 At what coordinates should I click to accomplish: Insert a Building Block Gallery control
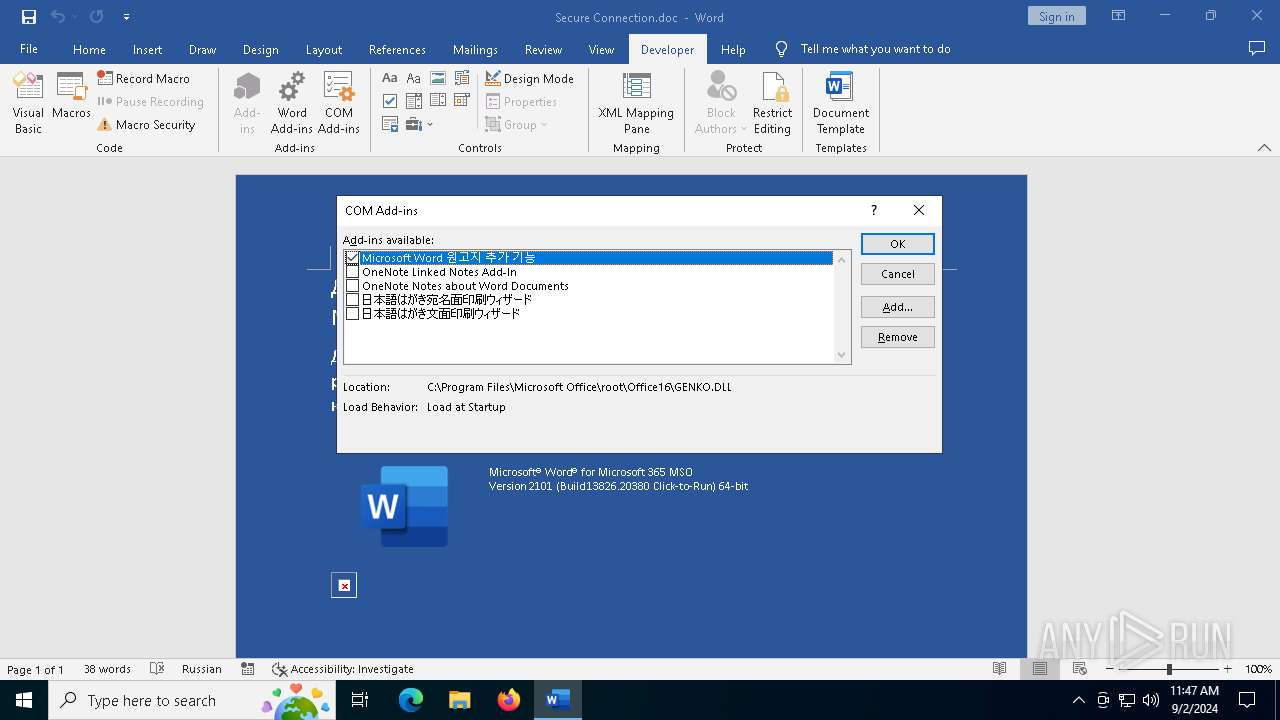click(x=462, y=78)
